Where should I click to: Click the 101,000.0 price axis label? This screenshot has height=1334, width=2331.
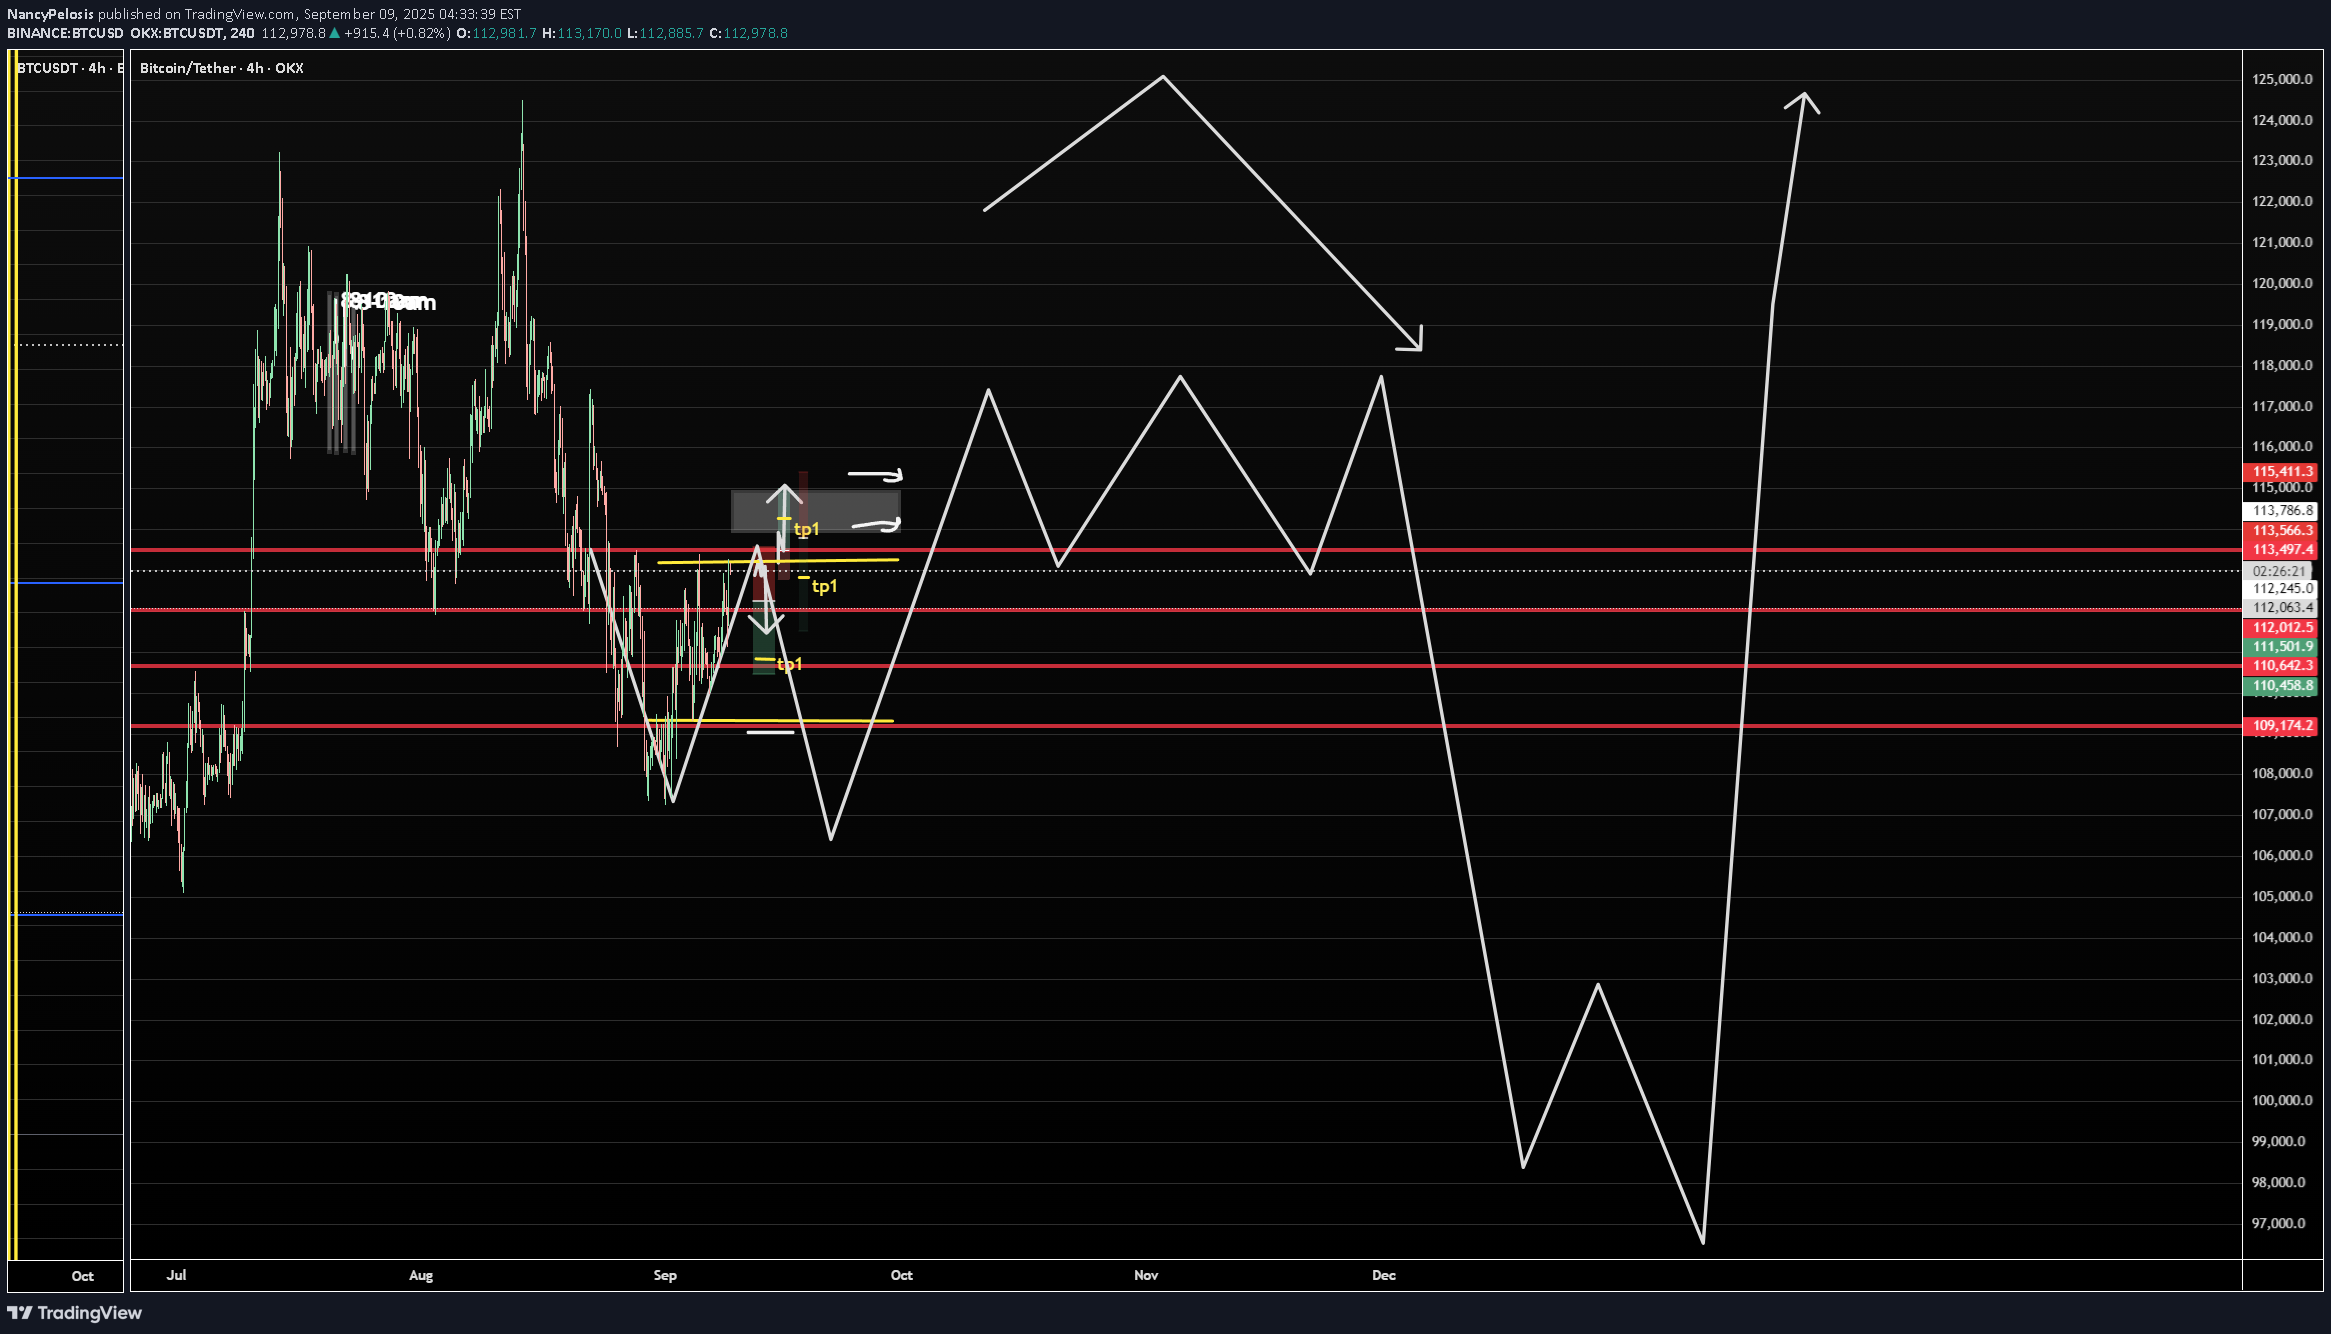coord(2282,1059)
